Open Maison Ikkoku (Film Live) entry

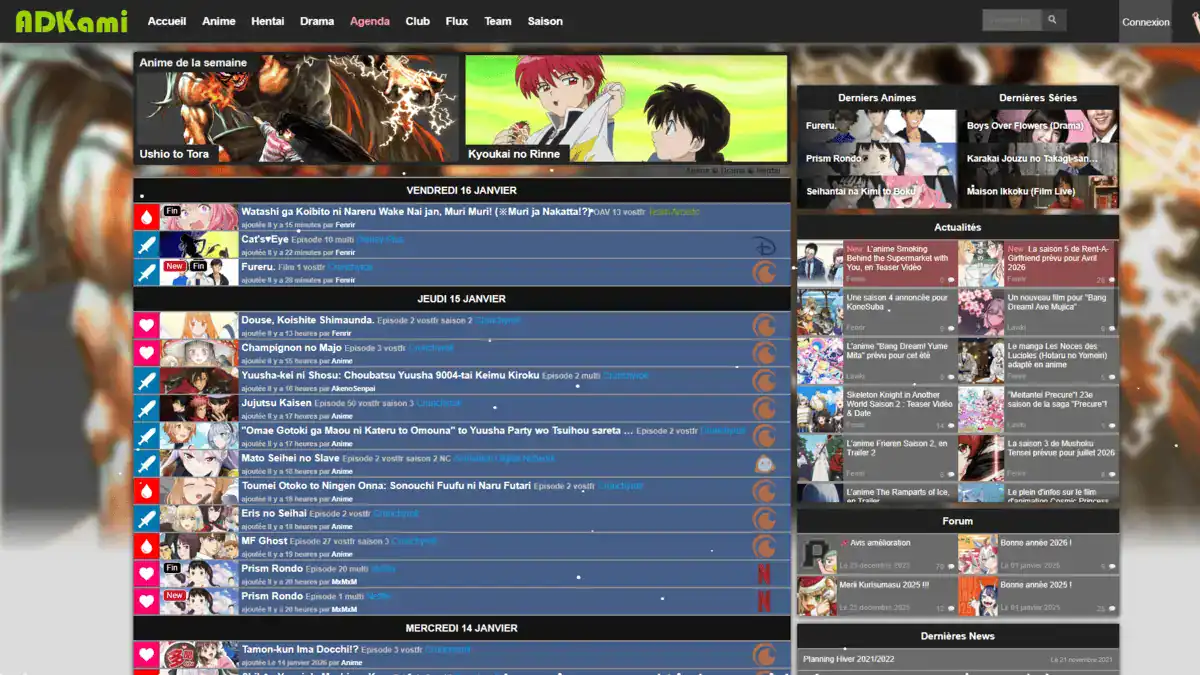tap(1038, 191)
